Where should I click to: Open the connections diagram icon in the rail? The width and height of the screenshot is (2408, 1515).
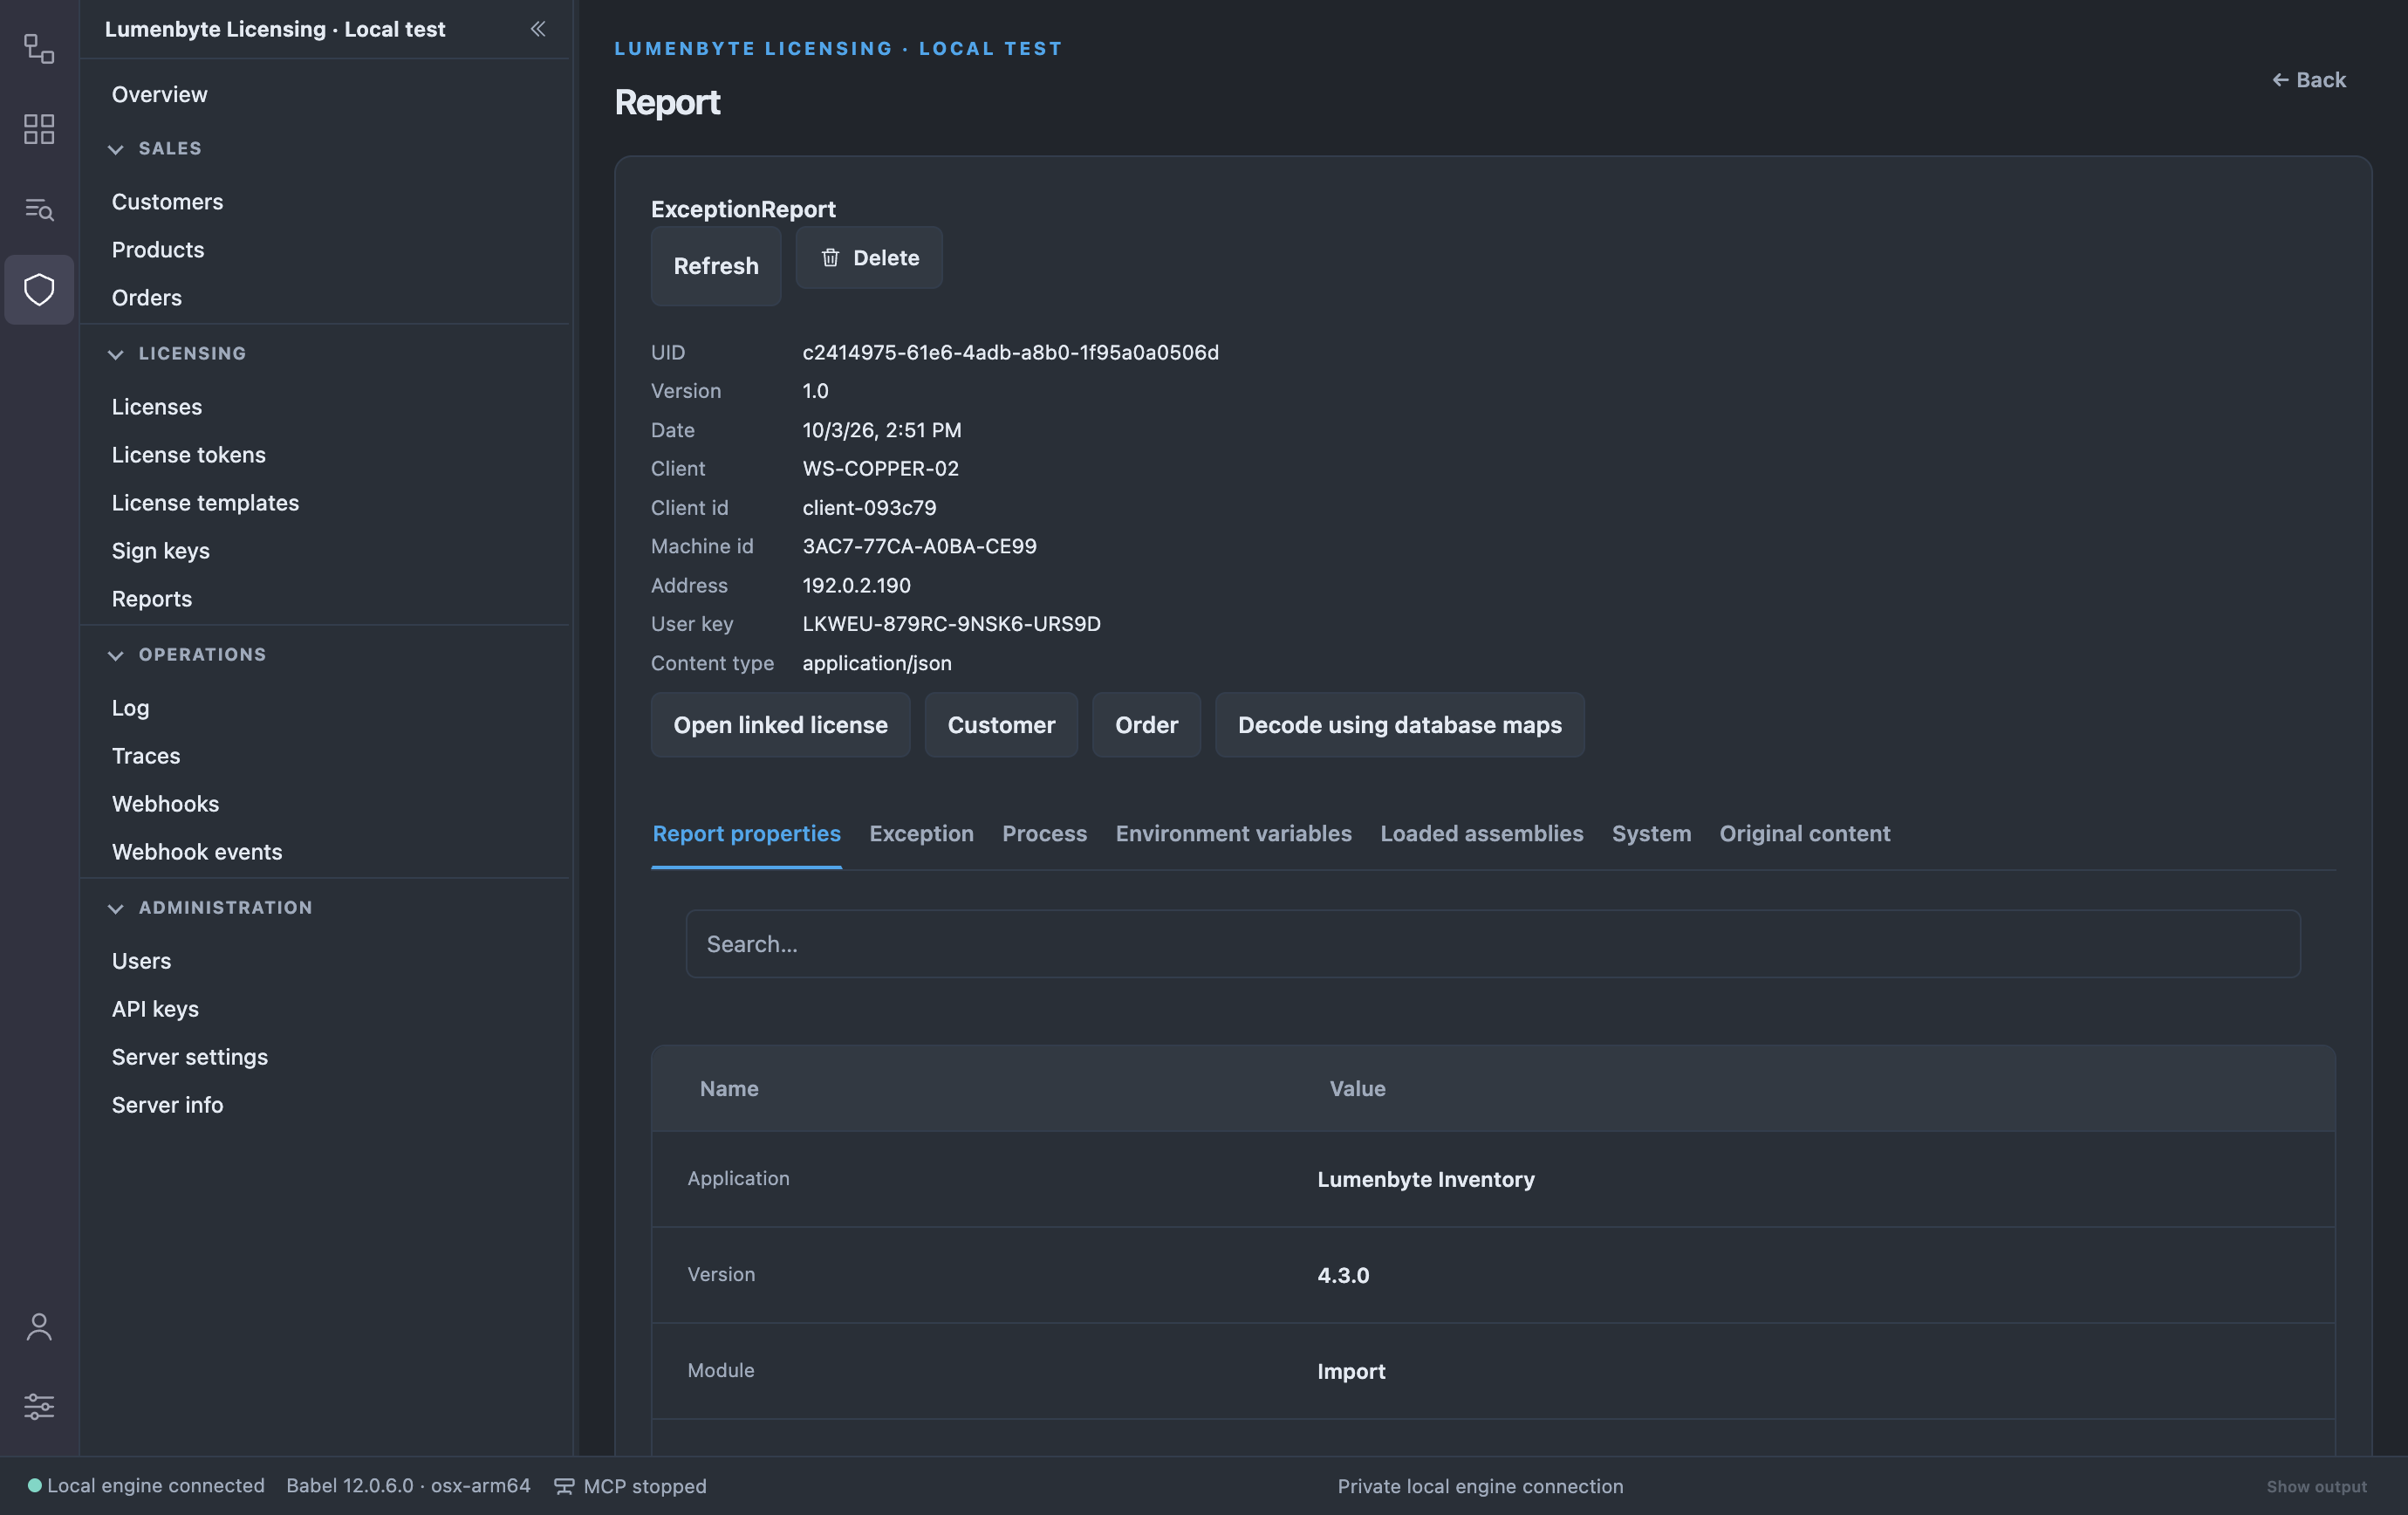click(x=39, y=48)
